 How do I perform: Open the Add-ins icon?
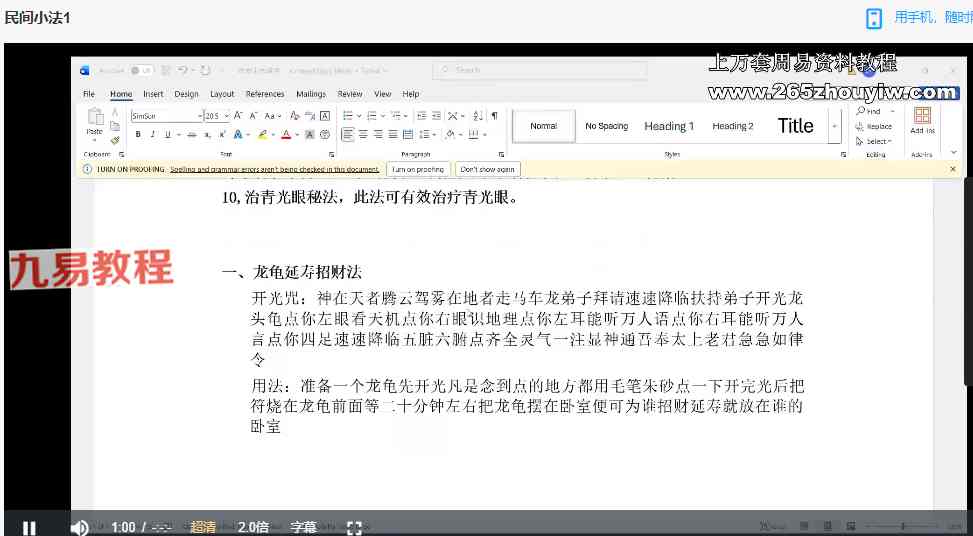pyautogui.click(x=922, y=120)
